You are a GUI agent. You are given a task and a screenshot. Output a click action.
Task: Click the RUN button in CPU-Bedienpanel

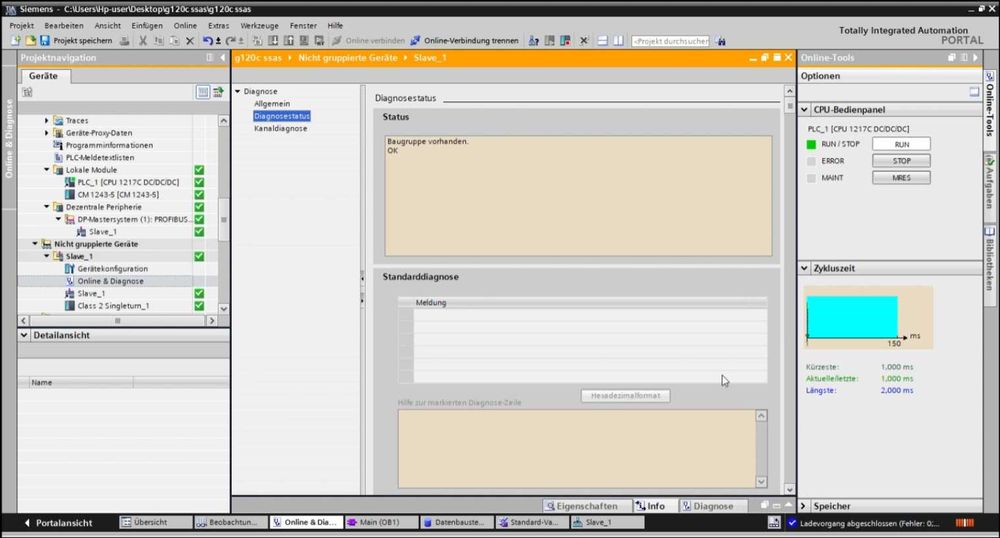[901, 144]
